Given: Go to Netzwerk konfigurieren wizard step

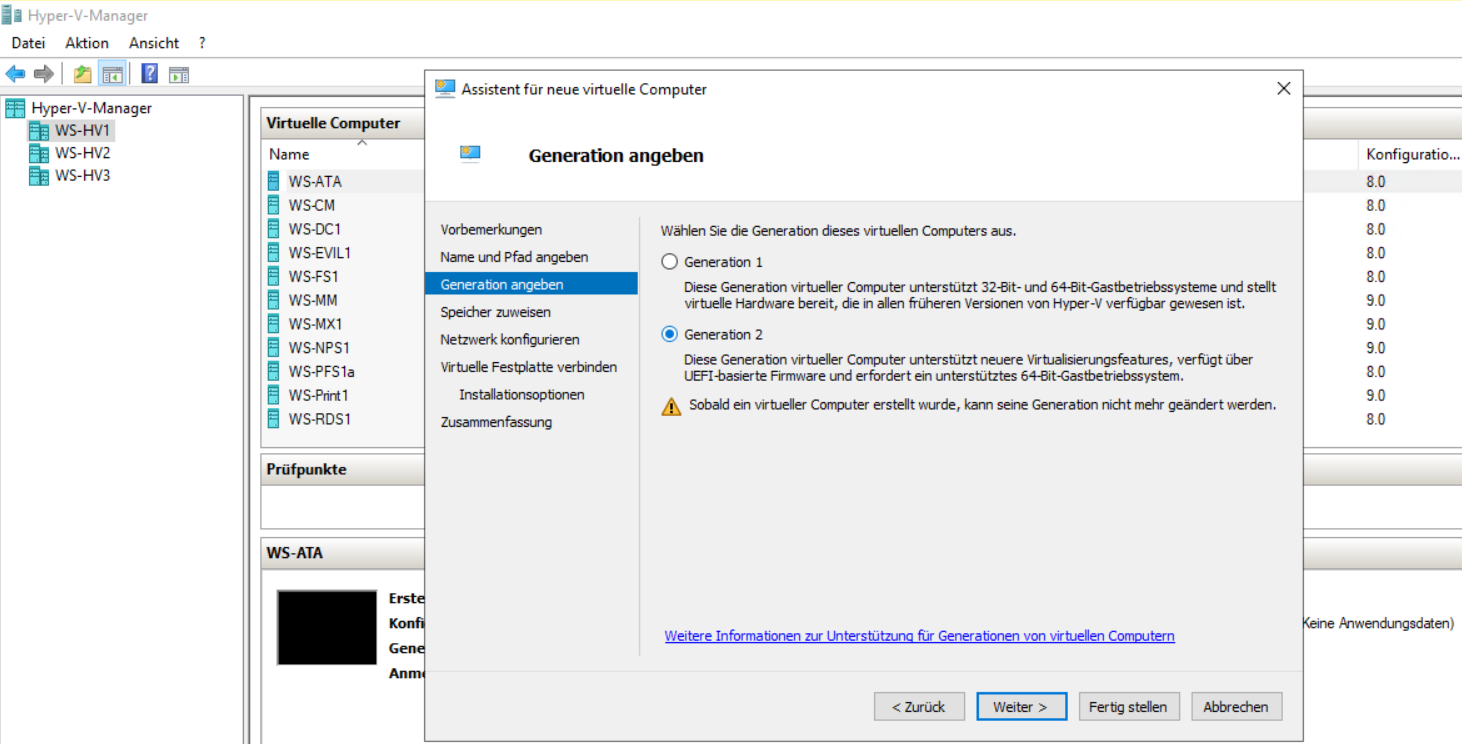Looking at the screenshot, I should coord(510,339).
